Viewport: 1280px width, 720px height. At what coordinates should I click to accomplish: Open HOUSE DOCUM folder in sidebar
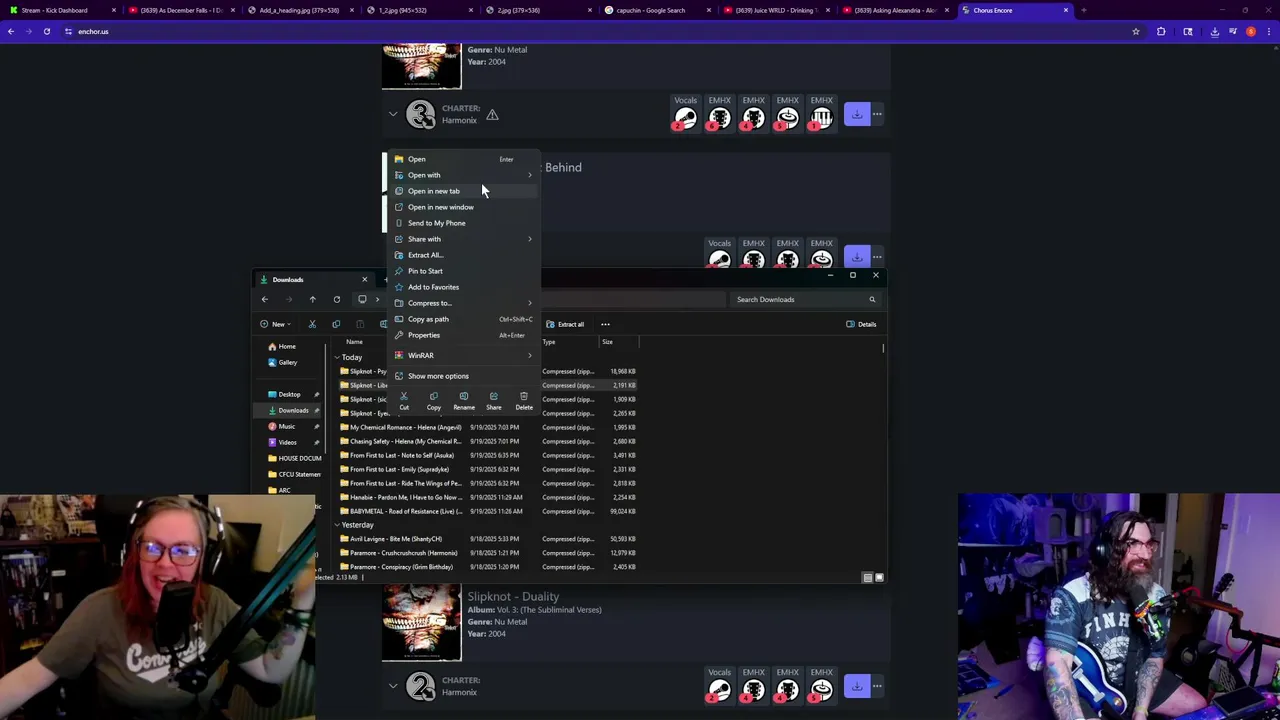[294, 458]
